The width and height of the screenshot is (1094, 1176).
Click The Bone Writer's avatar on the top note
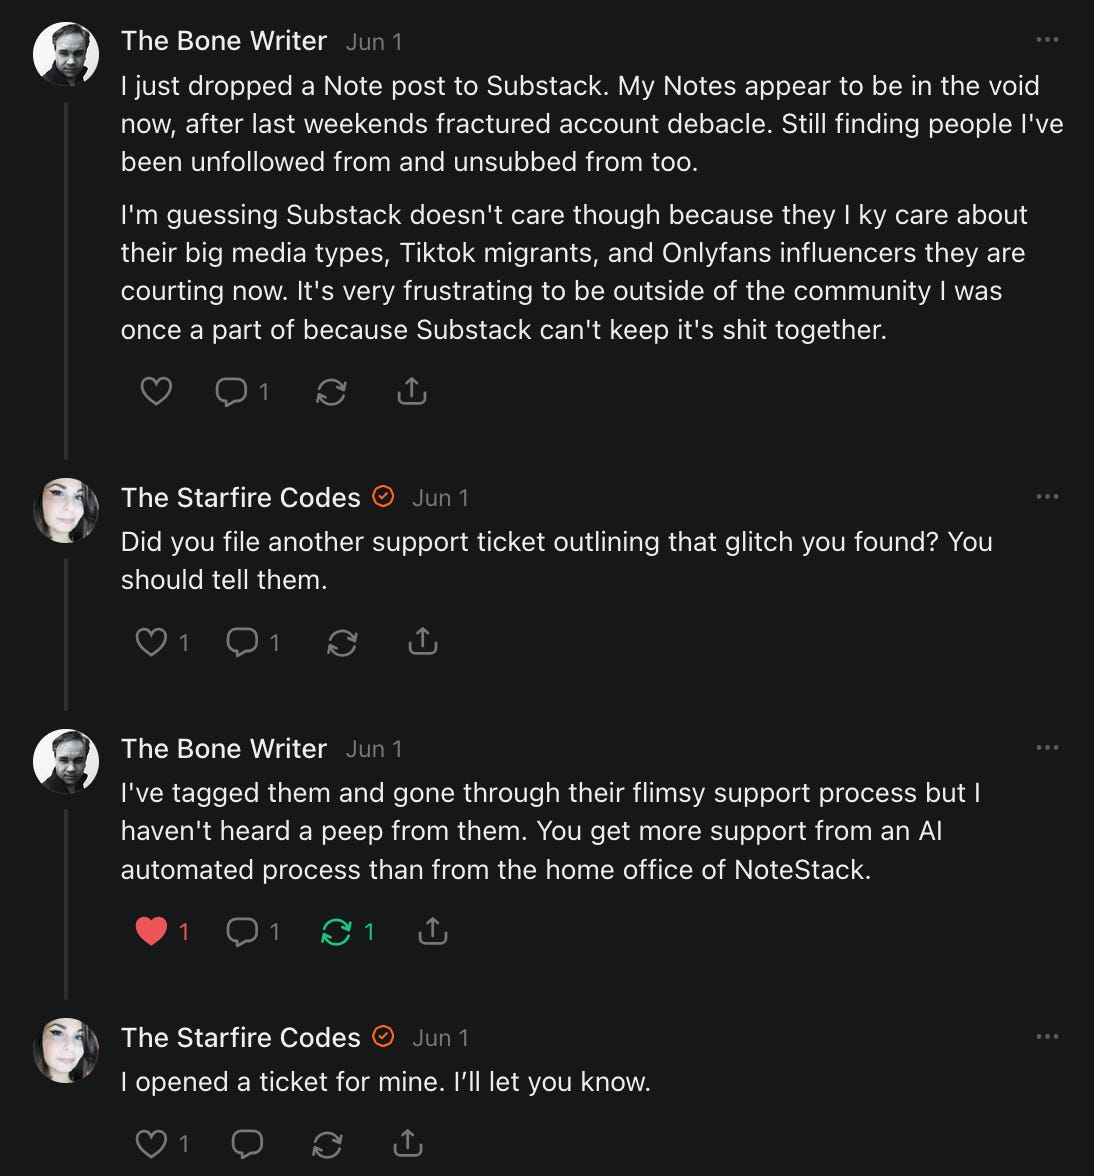66,54
